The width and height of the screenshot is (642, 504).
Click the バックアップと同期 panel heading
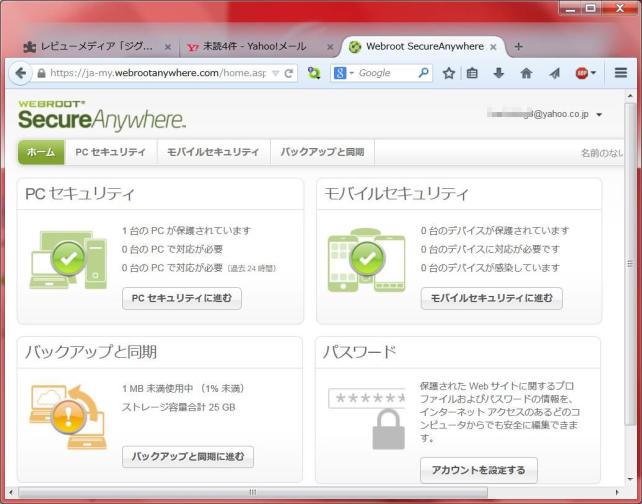(x=91, y=352)
